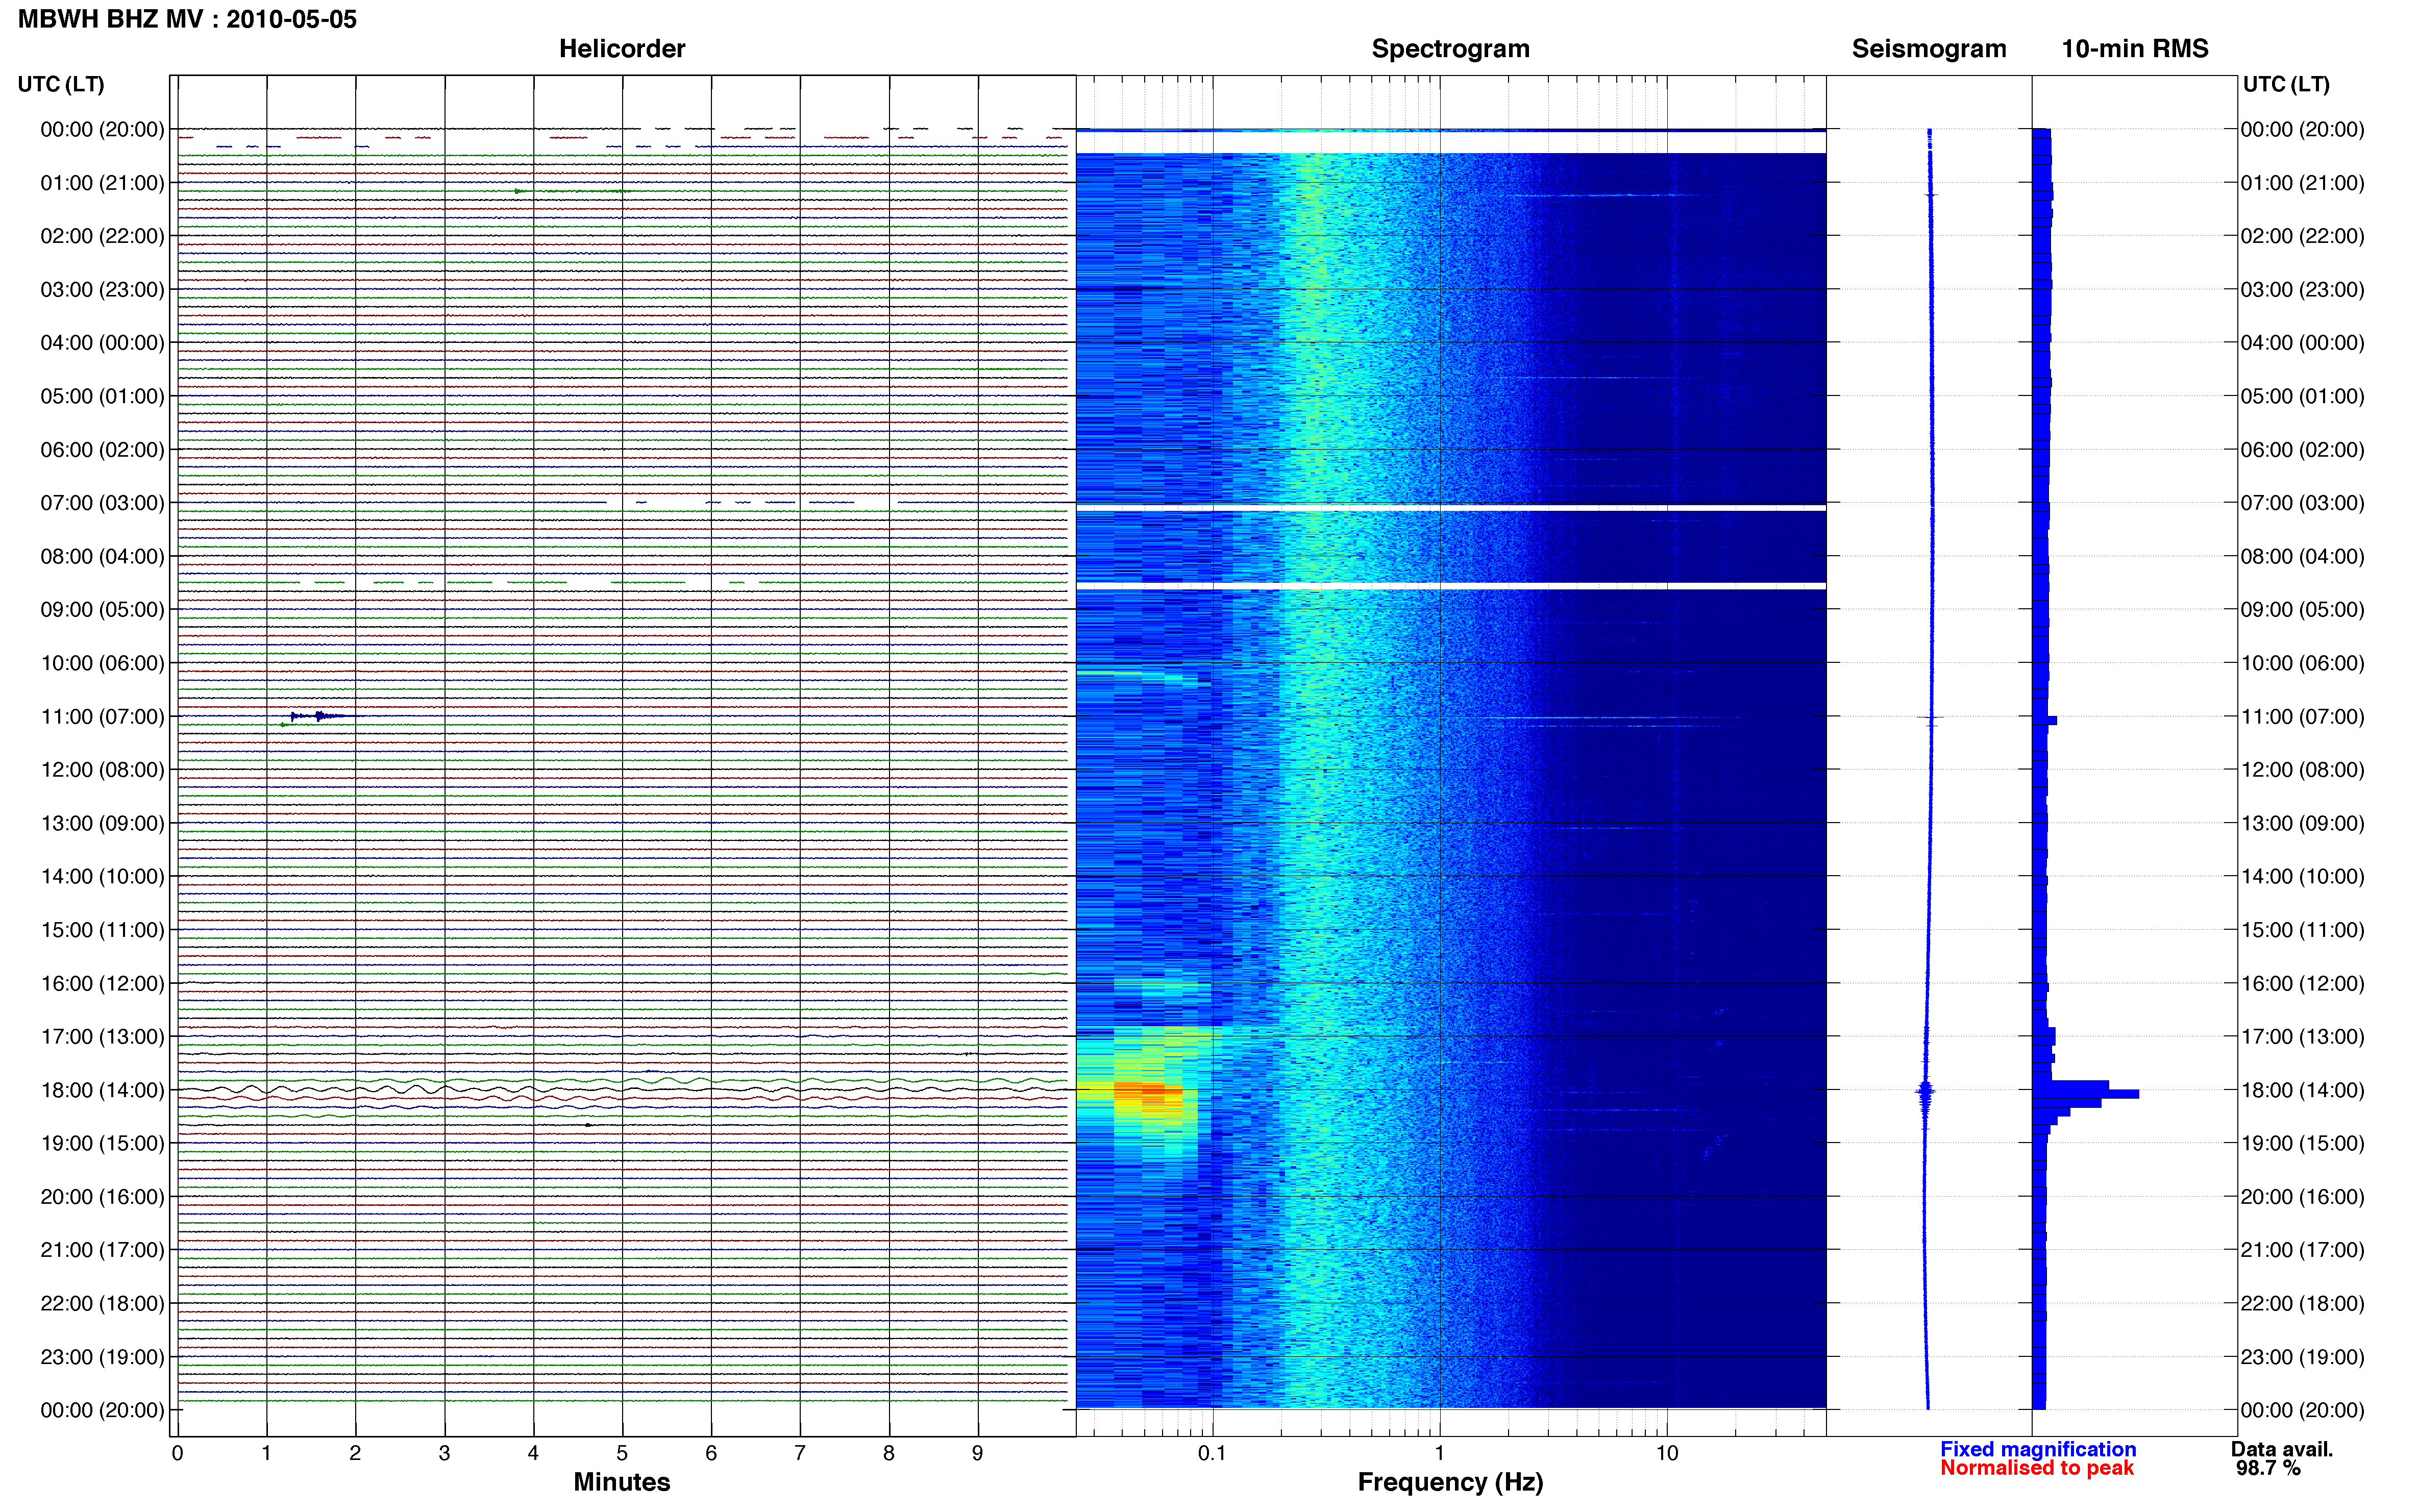Click tick label '3' on the Minutes axis

click(x=444, y=1454)
